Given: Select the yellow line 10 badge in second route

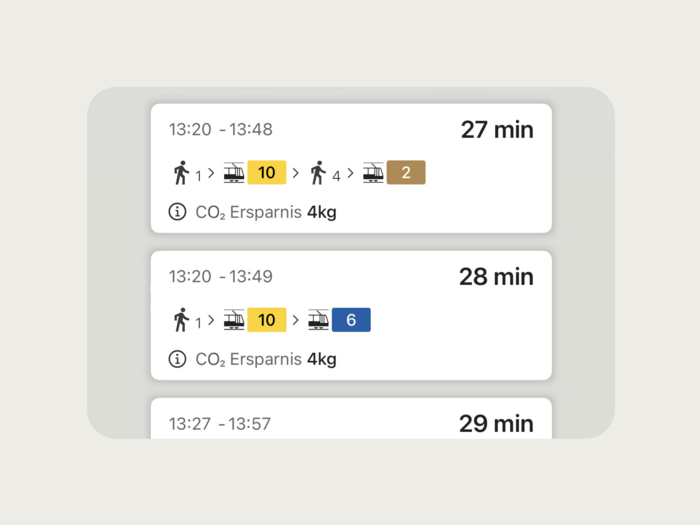Looking at the screenshot, I should pyautogui.click(x=267, y=320).
